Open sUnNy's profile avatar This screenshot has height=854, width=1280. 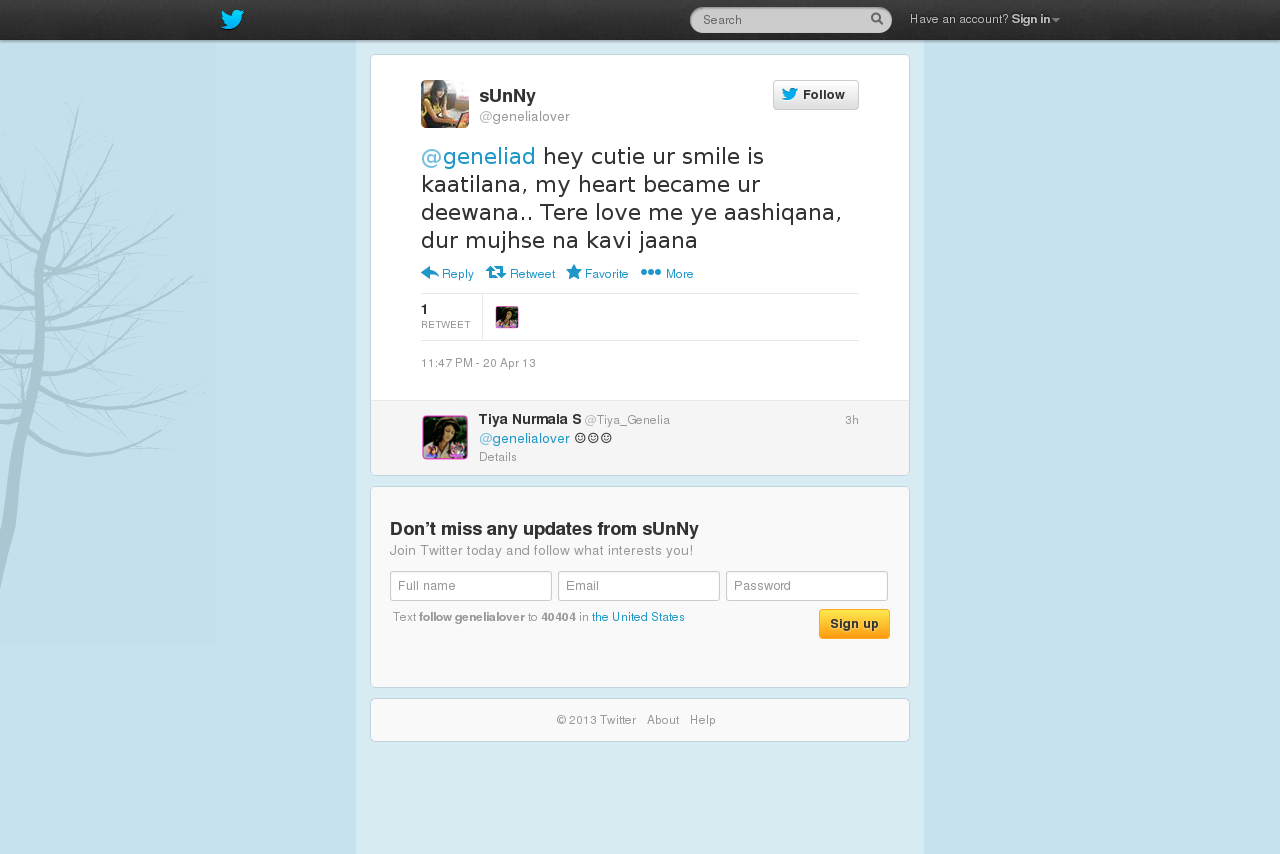[445, 104]
